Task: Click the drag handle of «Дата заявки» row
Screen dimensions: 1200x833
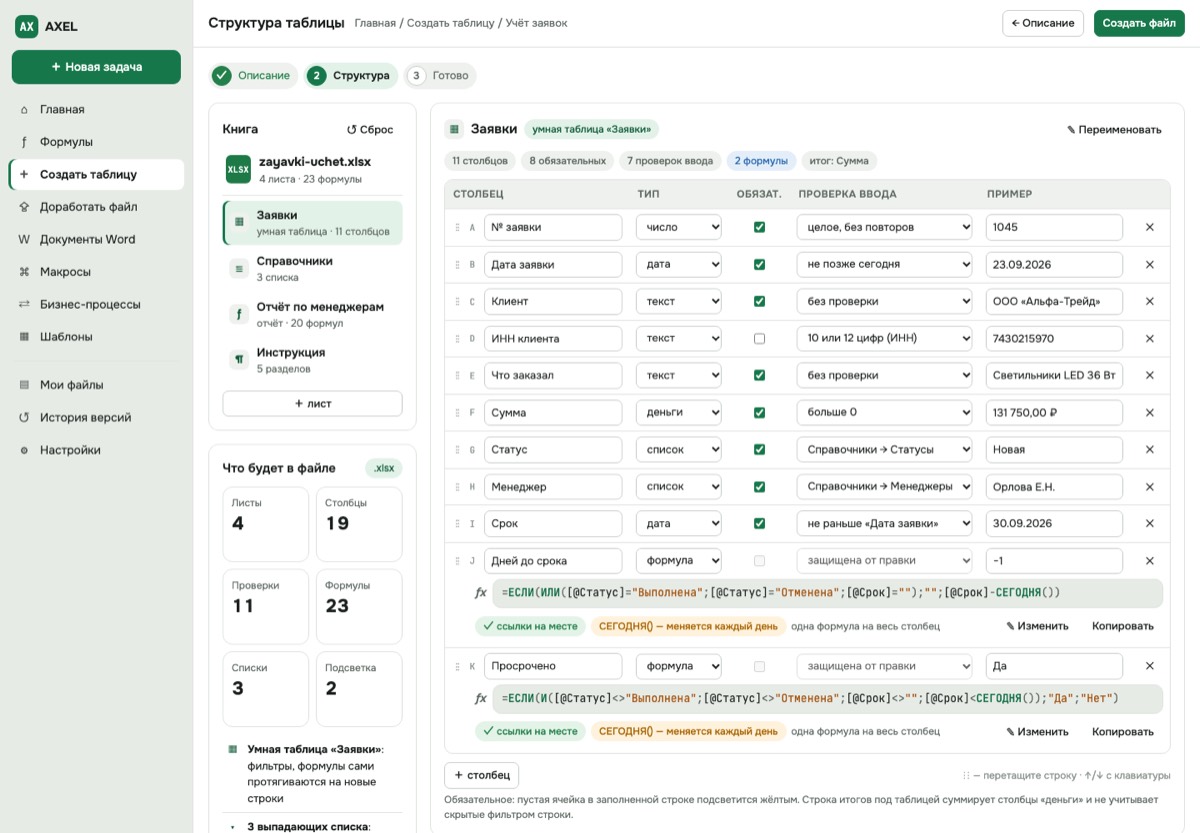Action: click(x=459, y=265)
